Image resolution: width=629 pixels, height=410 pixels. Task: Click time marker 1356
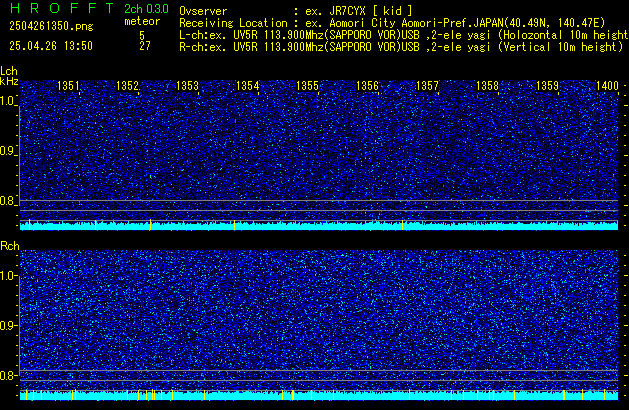click(367, 86)
